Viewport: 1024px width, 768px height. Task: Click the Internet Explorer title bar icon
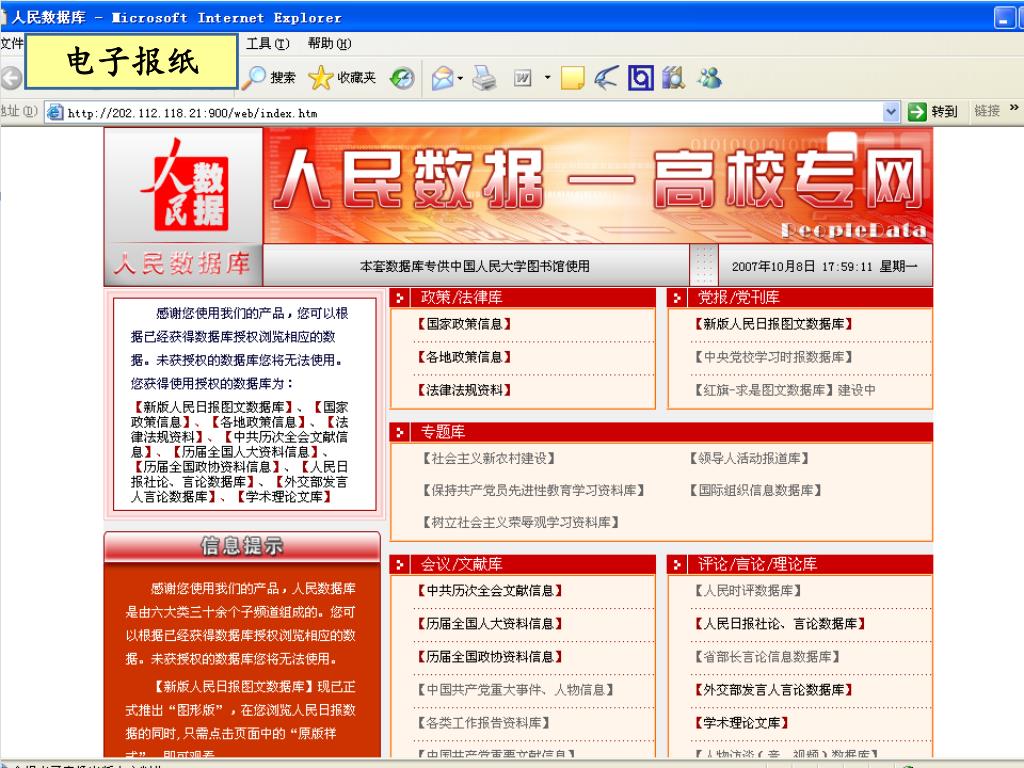coord(3,17)
